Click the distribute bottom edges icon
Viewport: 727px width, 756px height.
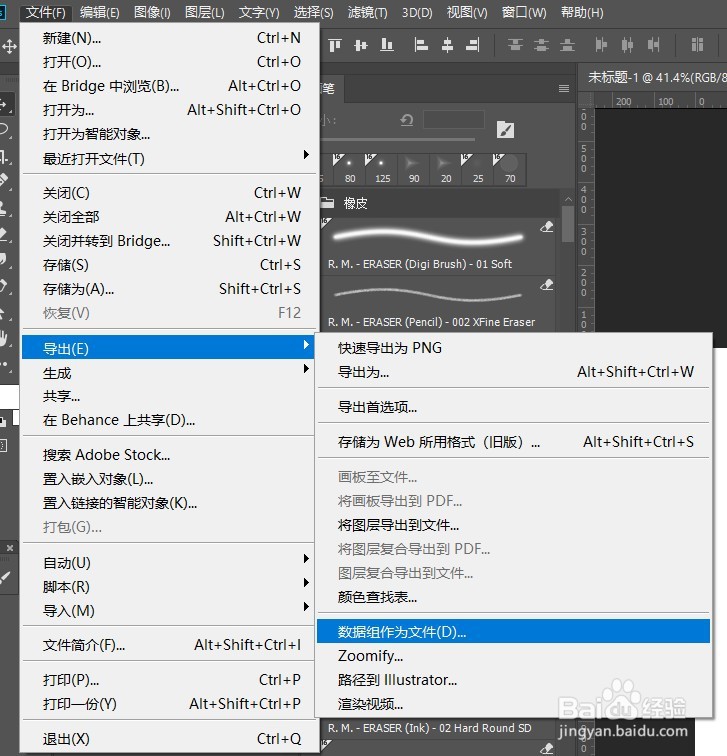click(x=567, y=45)
